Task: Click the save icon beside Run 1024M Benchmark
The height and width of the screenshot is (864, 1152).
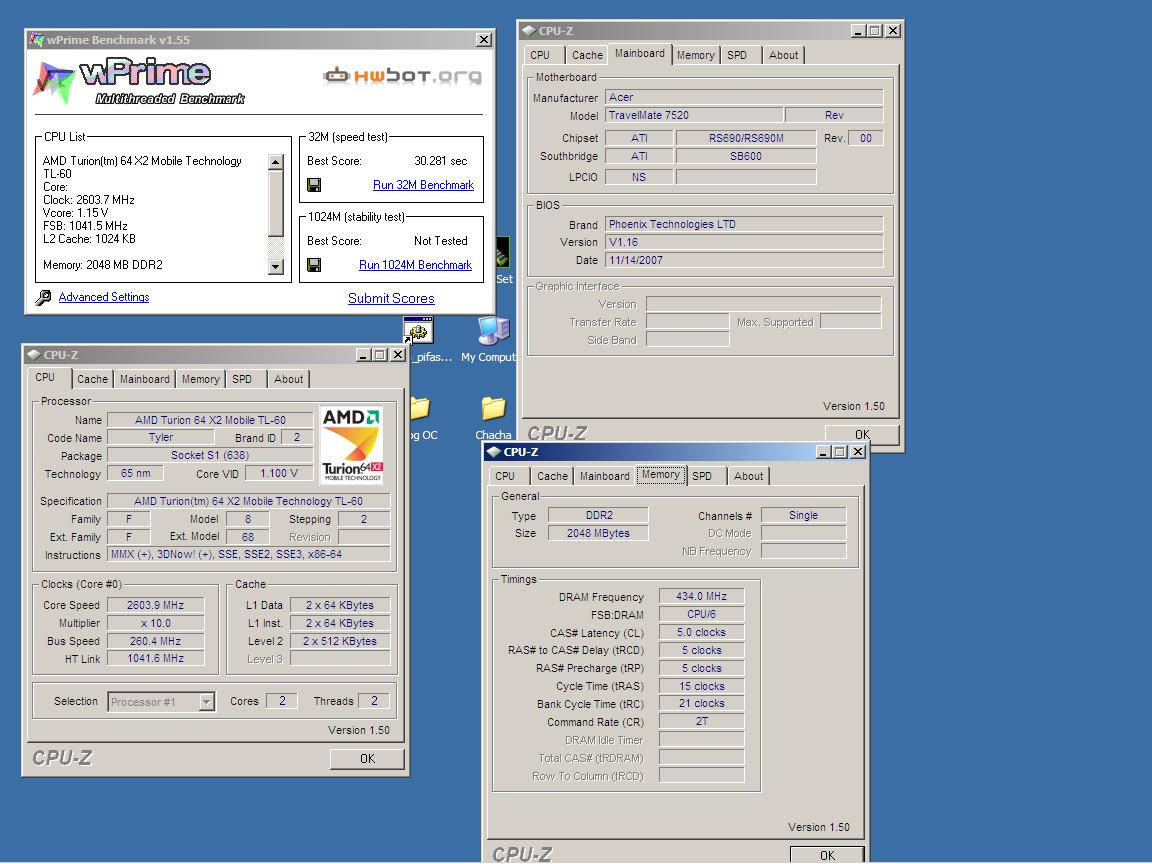Action: (314, 265)
